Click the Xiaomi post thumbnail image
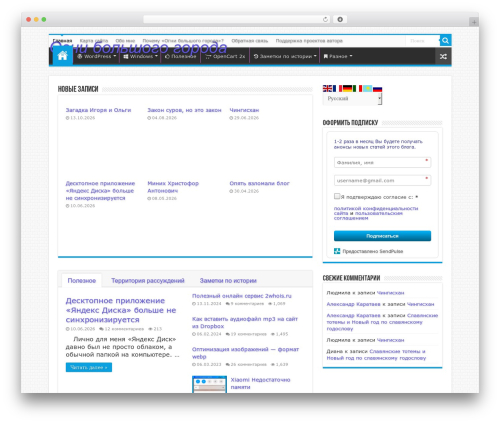Image resolution: width=500 pixels, height=423 pixels. [209, 384]
